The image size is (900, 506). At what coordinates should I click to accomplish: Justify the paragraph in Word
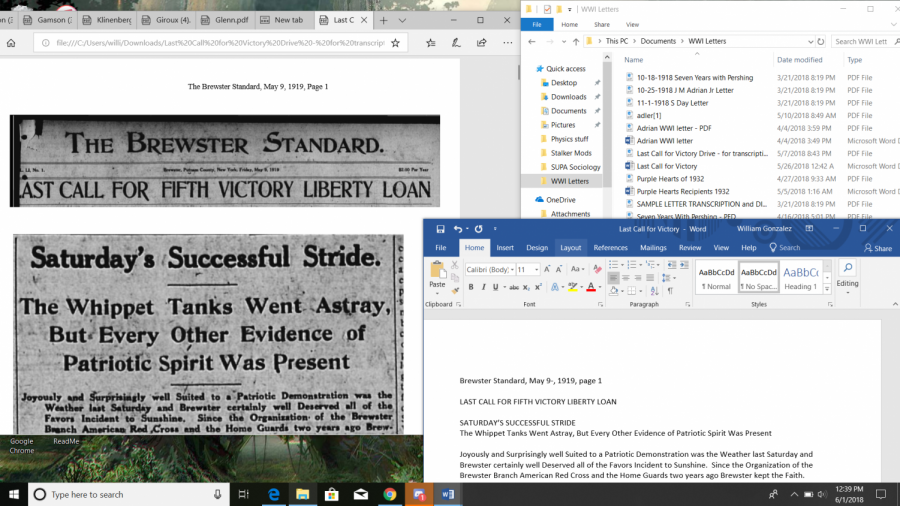650,278
